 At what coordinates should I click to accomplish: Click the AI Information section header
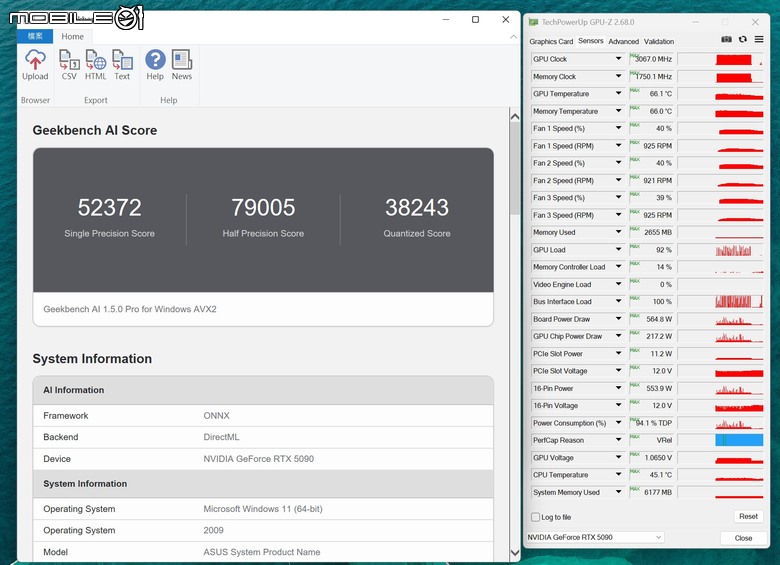263,390
